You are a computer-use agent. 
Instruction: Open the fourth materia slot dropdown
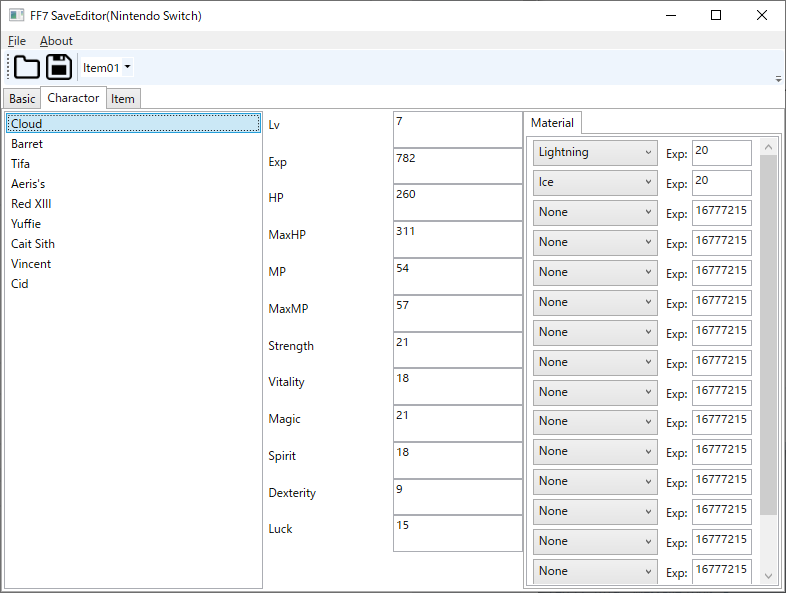point(595,243)
